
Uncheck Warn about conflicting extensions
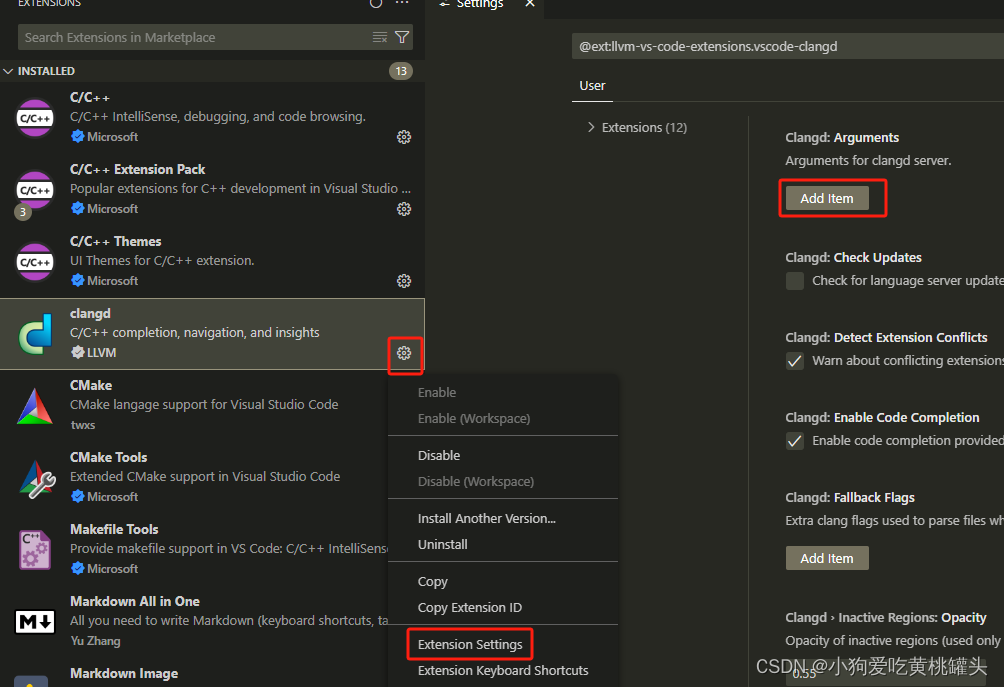pyautogui.click(x=794, y=360)
